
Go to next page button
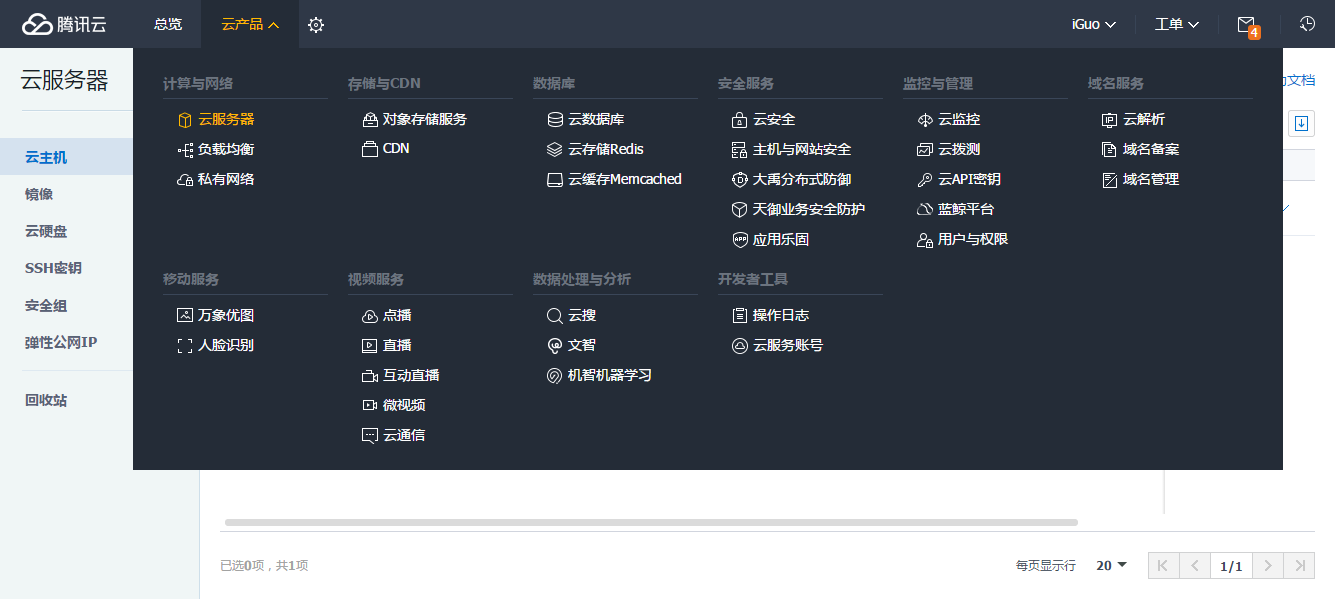pos(1268,565)
